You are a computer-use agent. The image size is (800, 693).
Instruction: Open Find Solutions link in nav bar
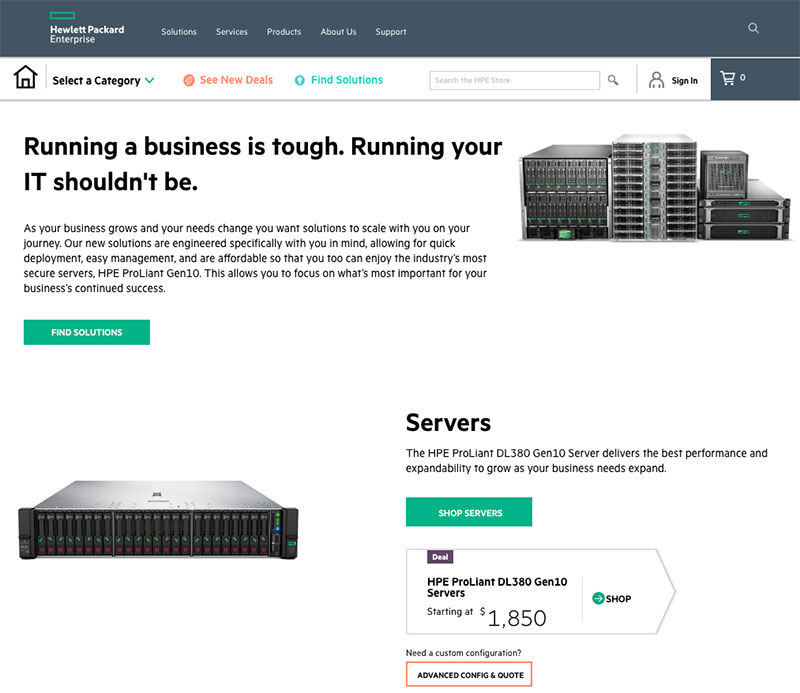(347, 80)
